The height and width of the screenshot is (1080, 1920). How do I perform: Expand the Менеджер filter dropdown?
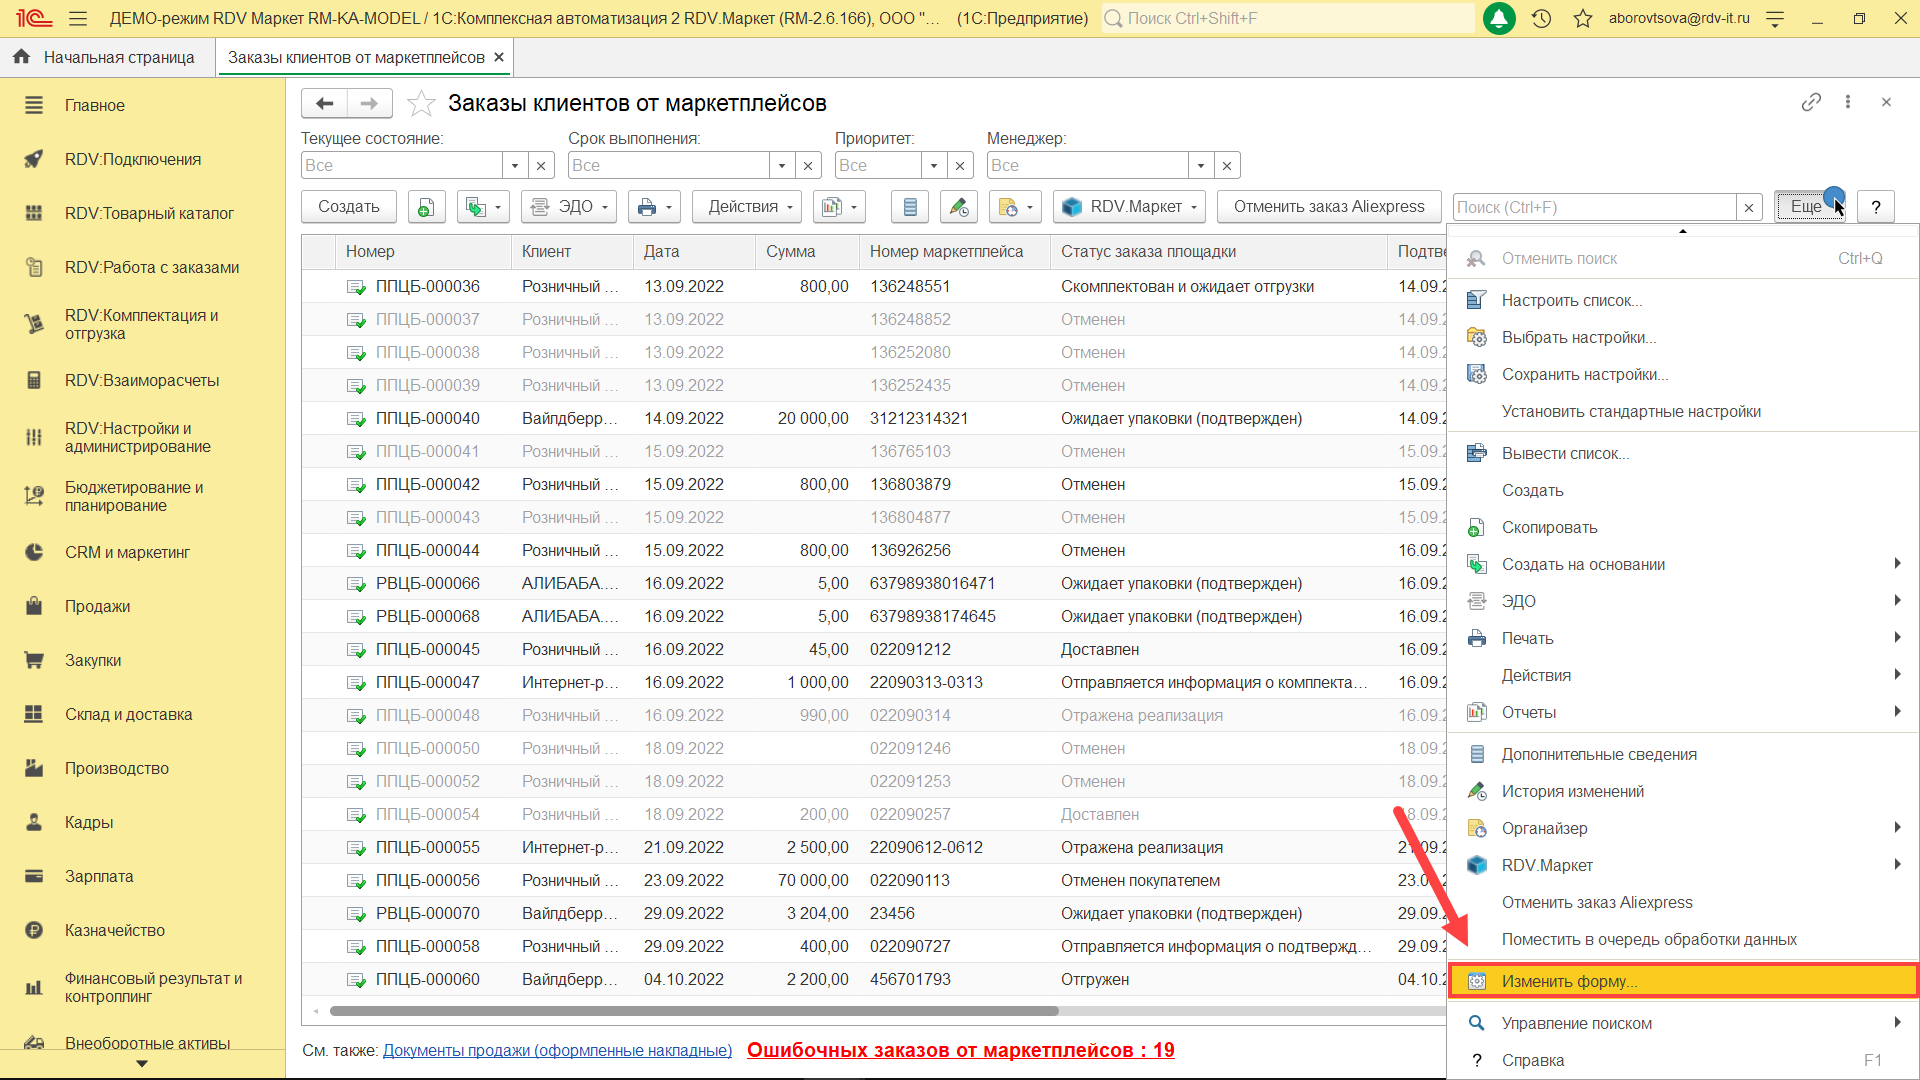tap(1201, 165)
